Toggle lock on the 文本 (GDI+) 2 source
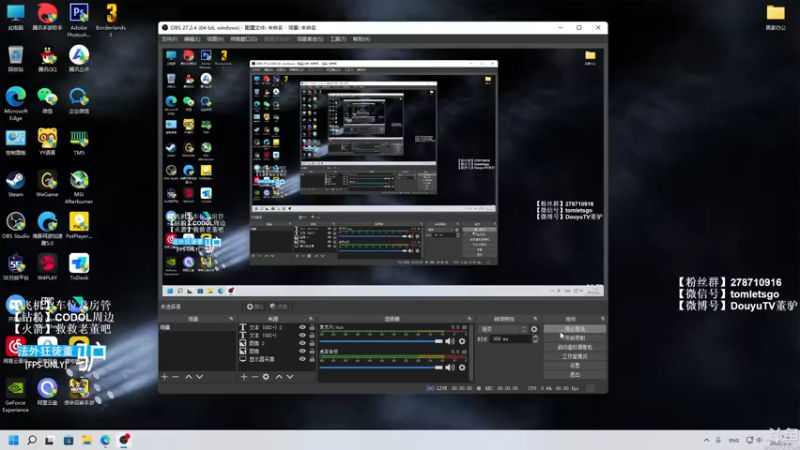800x450 pixels. [x=312, y=328]
